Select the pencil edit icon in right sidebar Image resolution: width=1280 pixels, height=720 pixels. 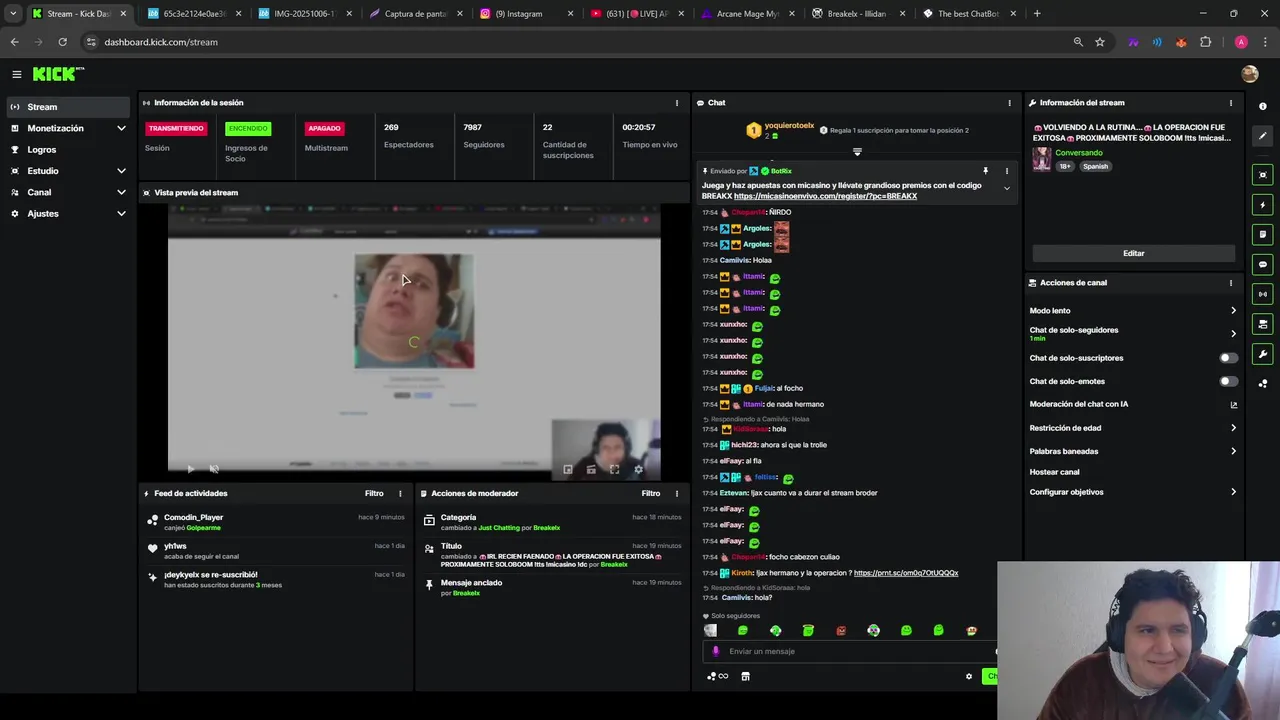point(1263,137)
